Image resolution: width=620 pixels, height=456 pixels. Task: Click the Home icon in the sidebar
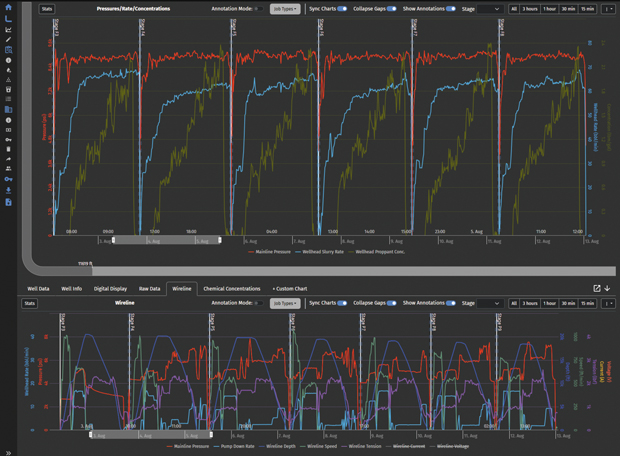pyautogui.click(x=8, y=7)
